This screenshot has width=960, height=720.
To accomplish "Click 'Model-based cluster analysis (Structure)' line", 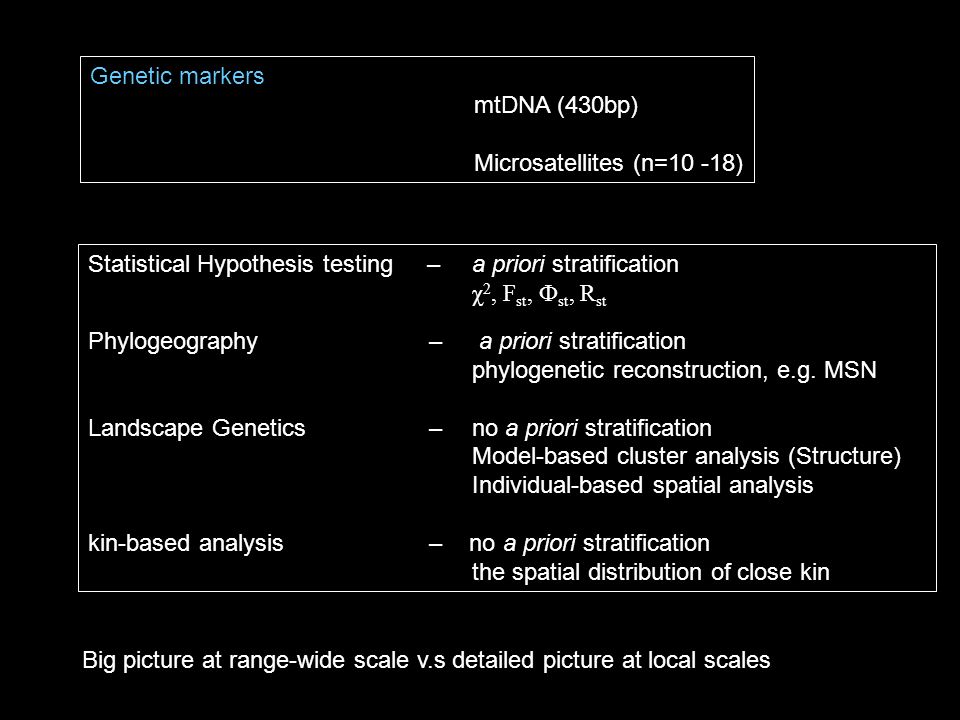I will point(686,456).
